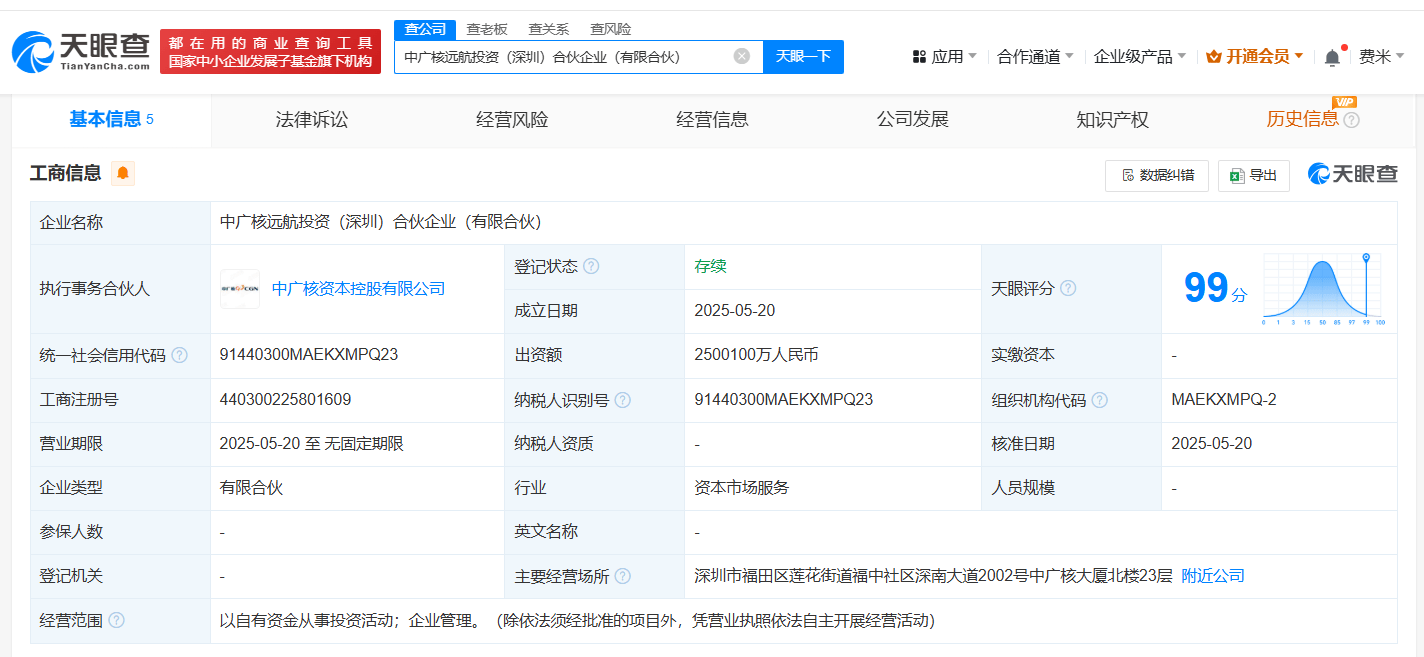Select the 查公司 search tab
Screen dimensions: 1424x657
click(425, 29)
